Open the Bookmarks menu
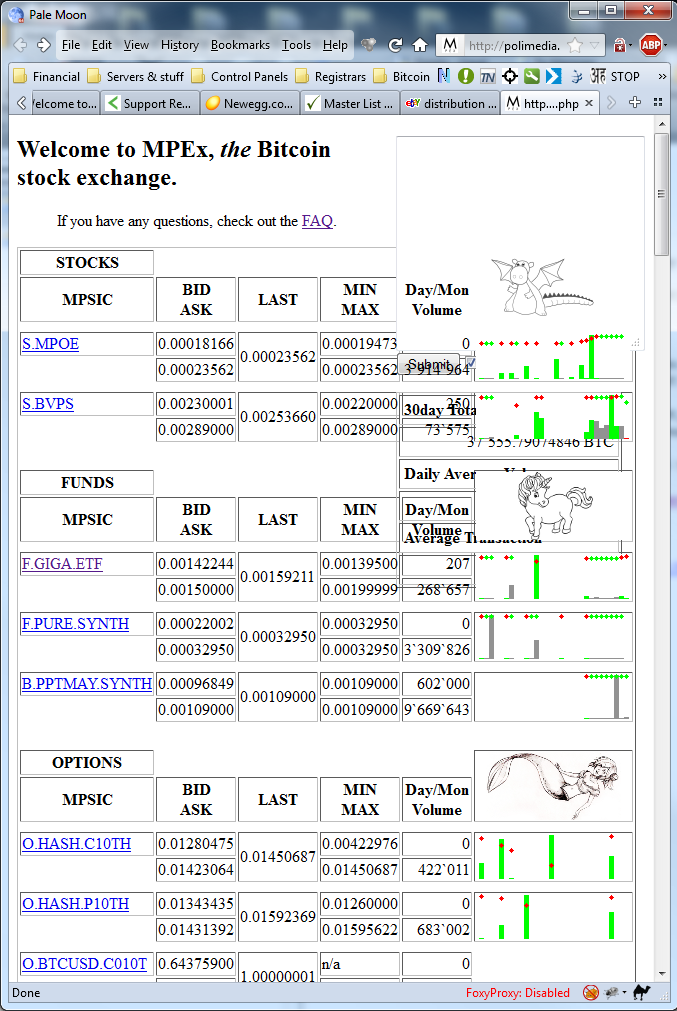677x1011 pixels. (240, 45)
